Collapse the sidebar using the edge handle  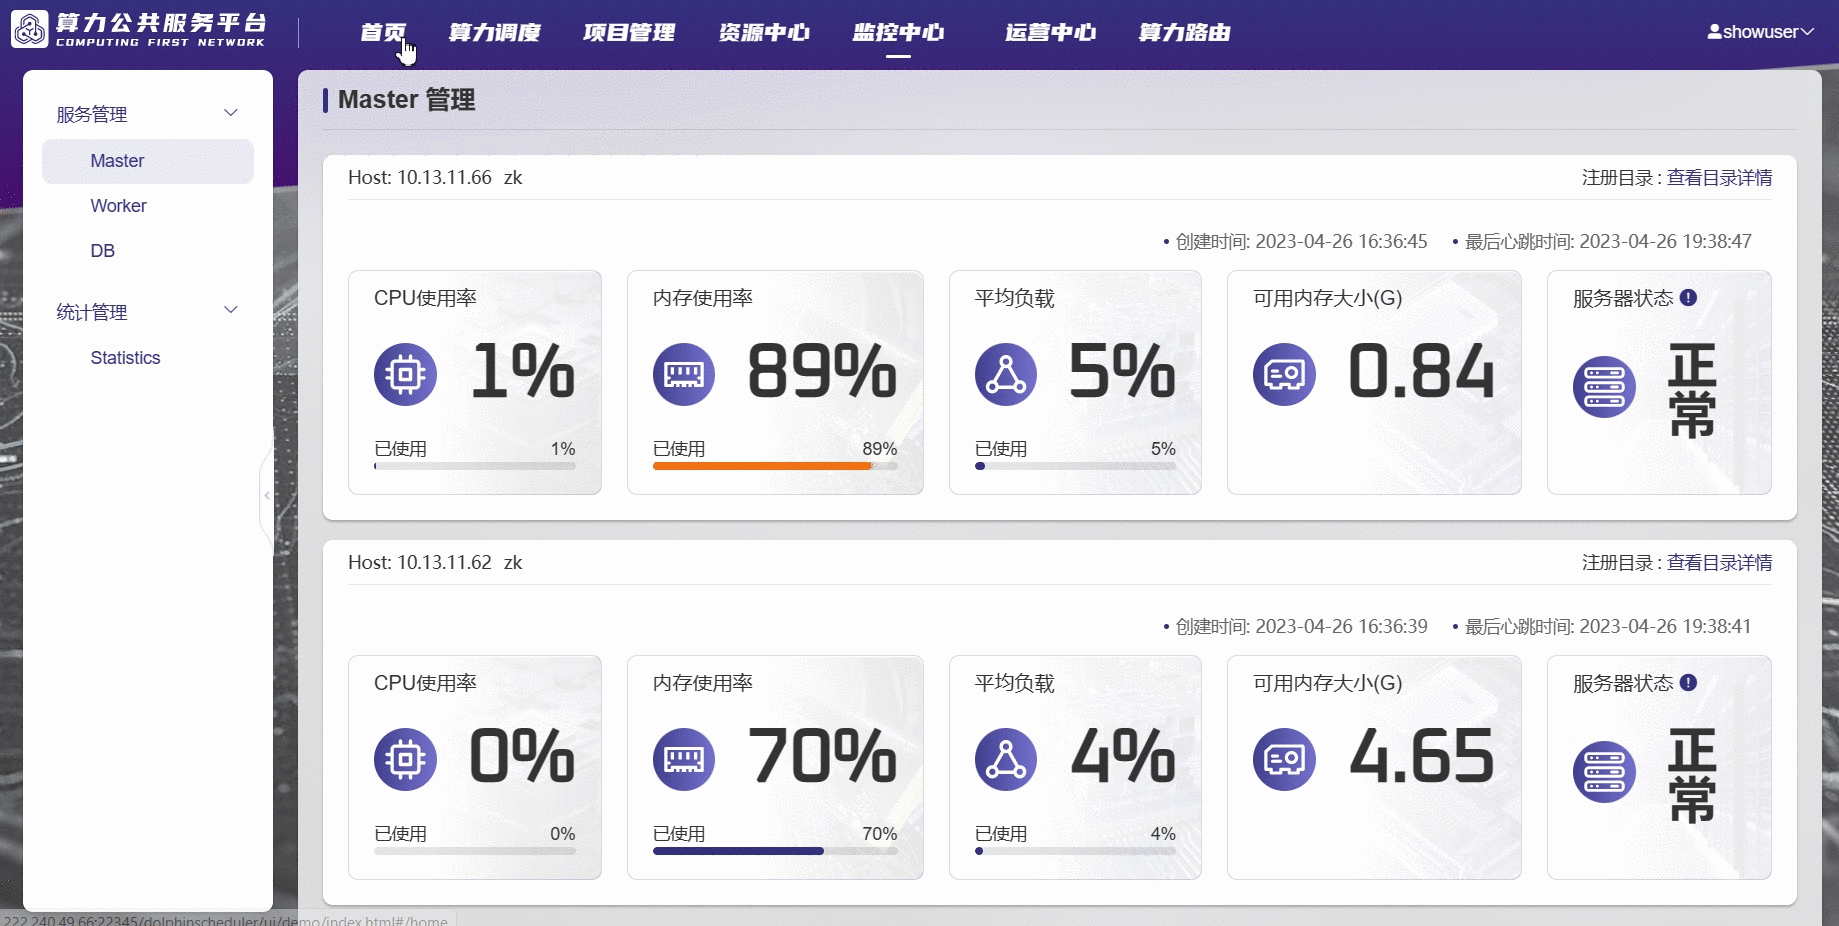click(267, 495)
